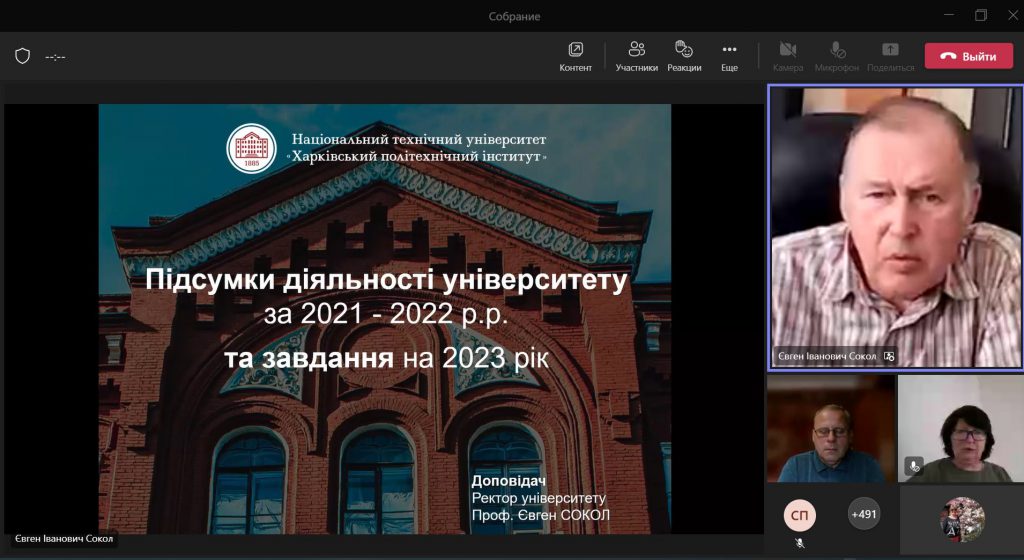
Task: Click Собрание window title
Action: pos(515,16)
